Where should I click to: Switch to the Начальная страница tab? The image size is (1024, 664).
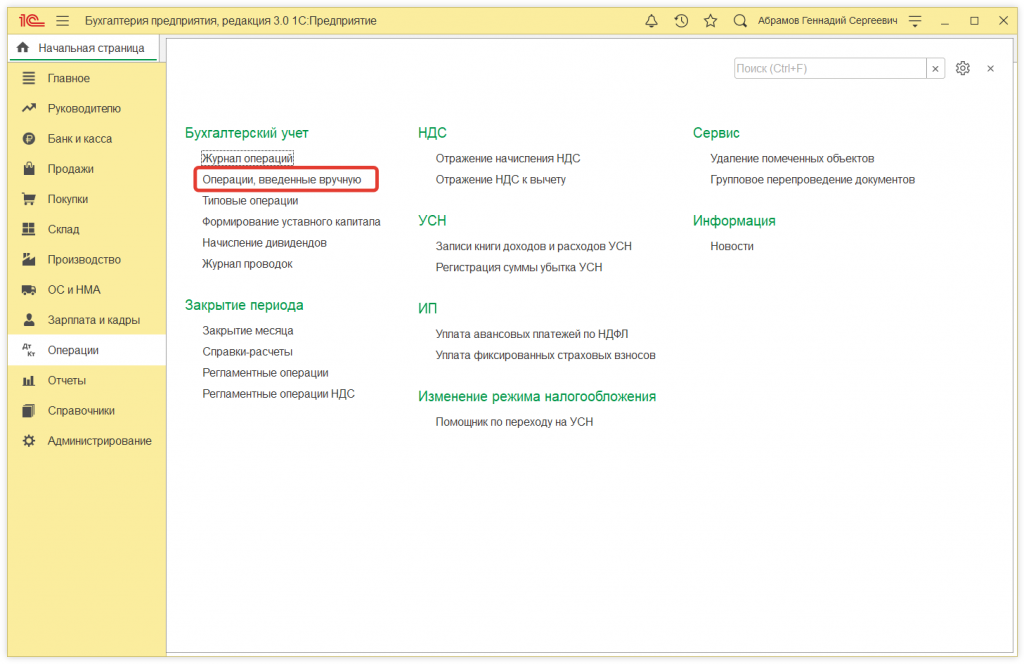click(82, 48)
